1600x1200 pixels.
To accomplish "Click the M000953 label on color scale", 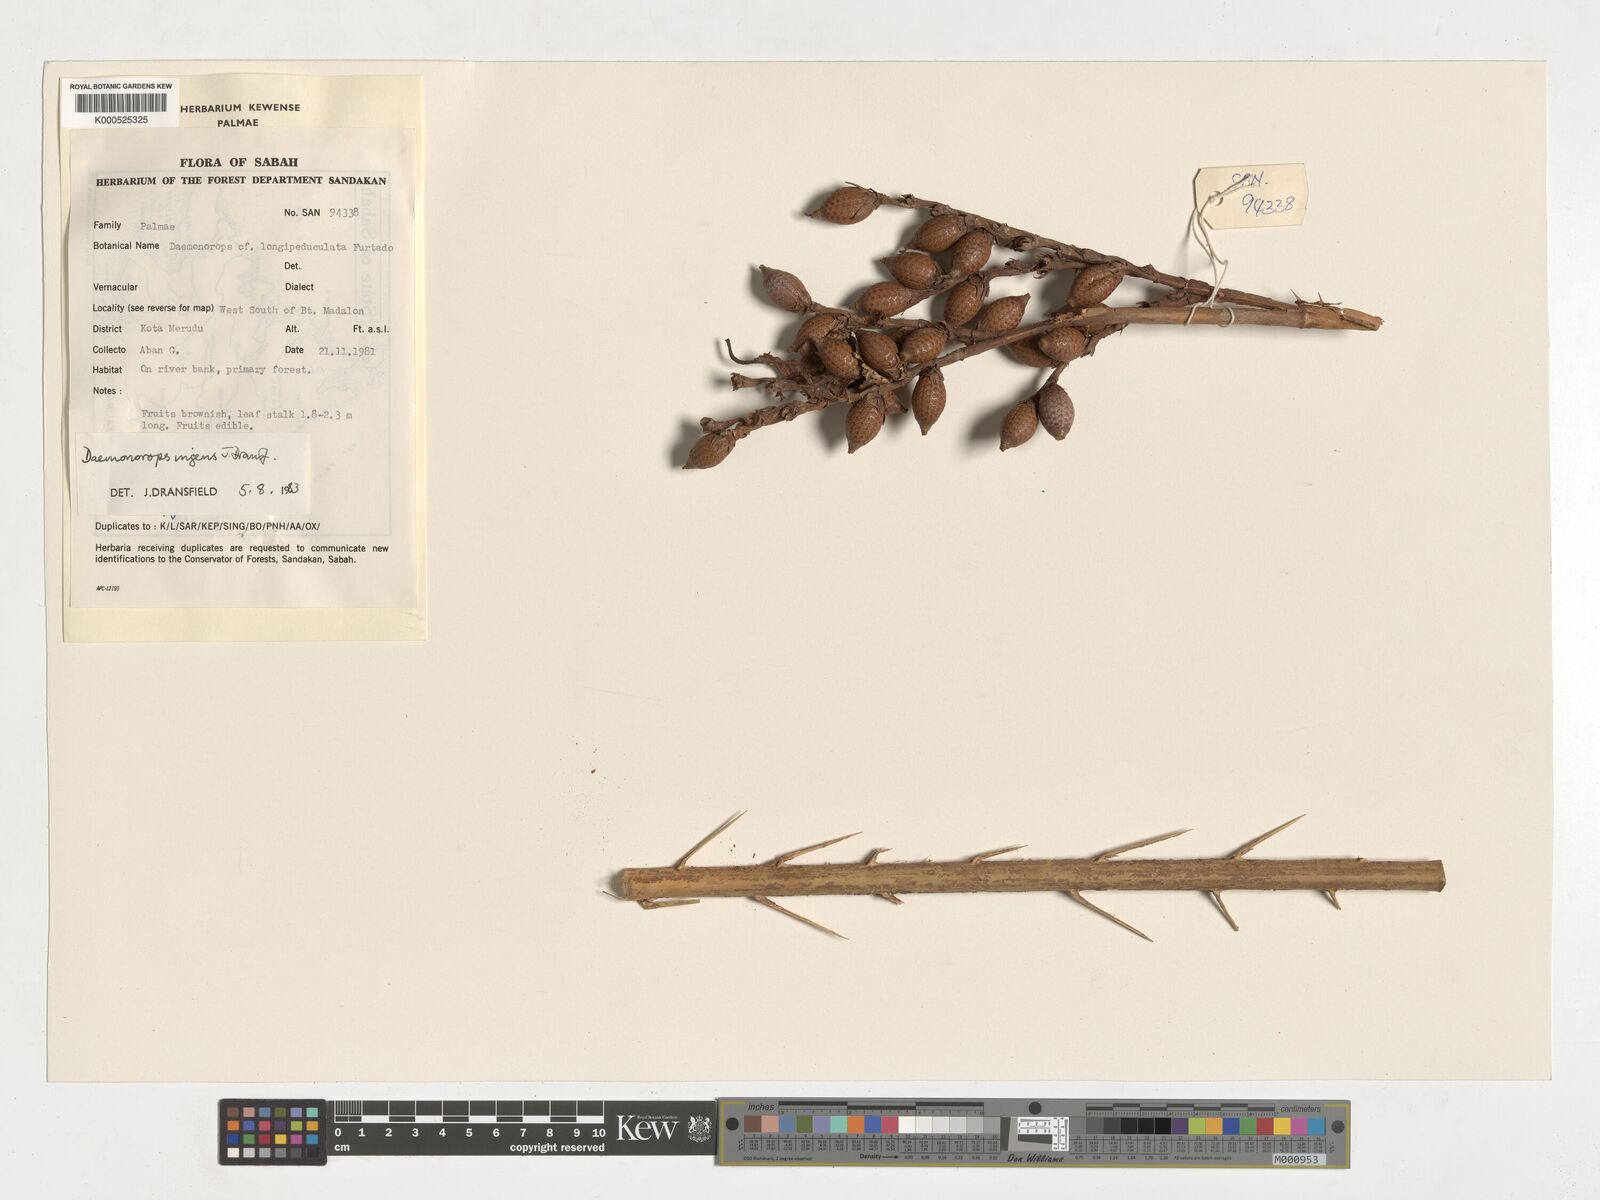I will pyautogui.click(x=1299, y=1159).
